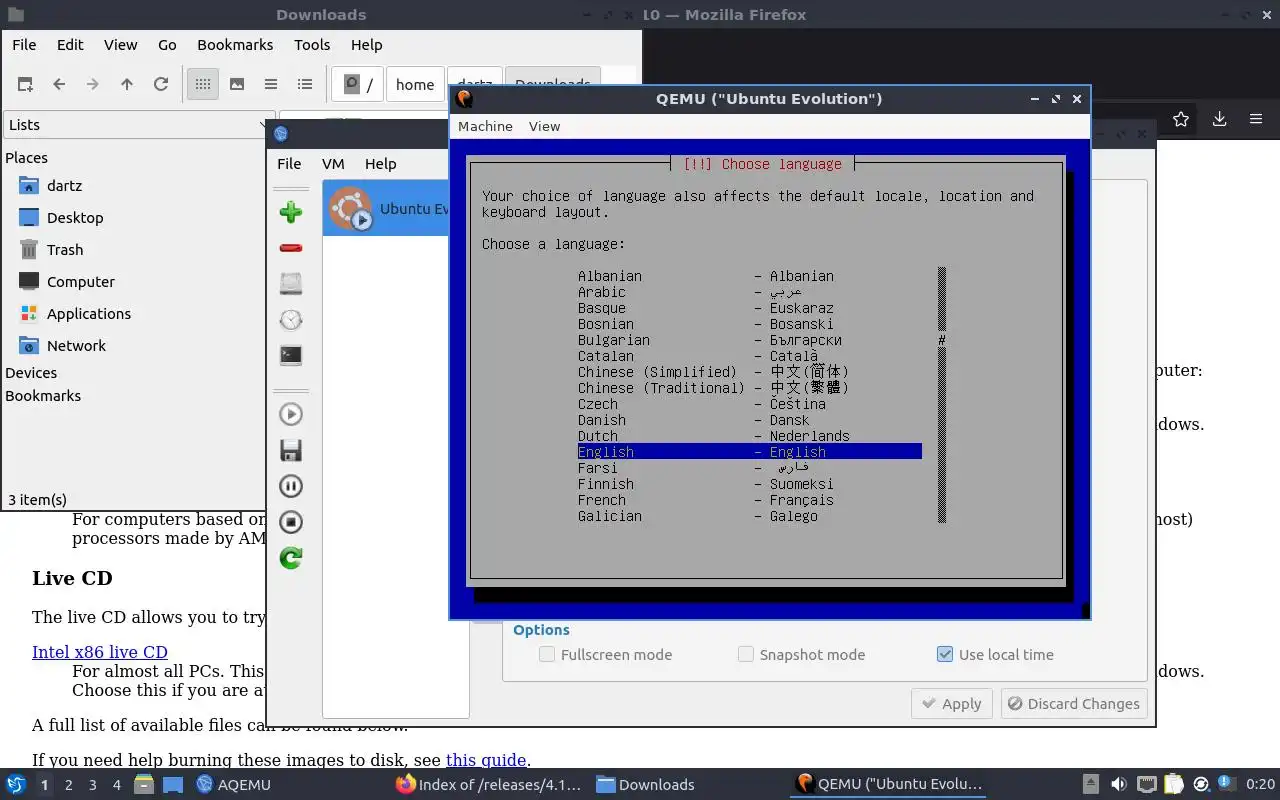Open QEMU View menu

544,126
